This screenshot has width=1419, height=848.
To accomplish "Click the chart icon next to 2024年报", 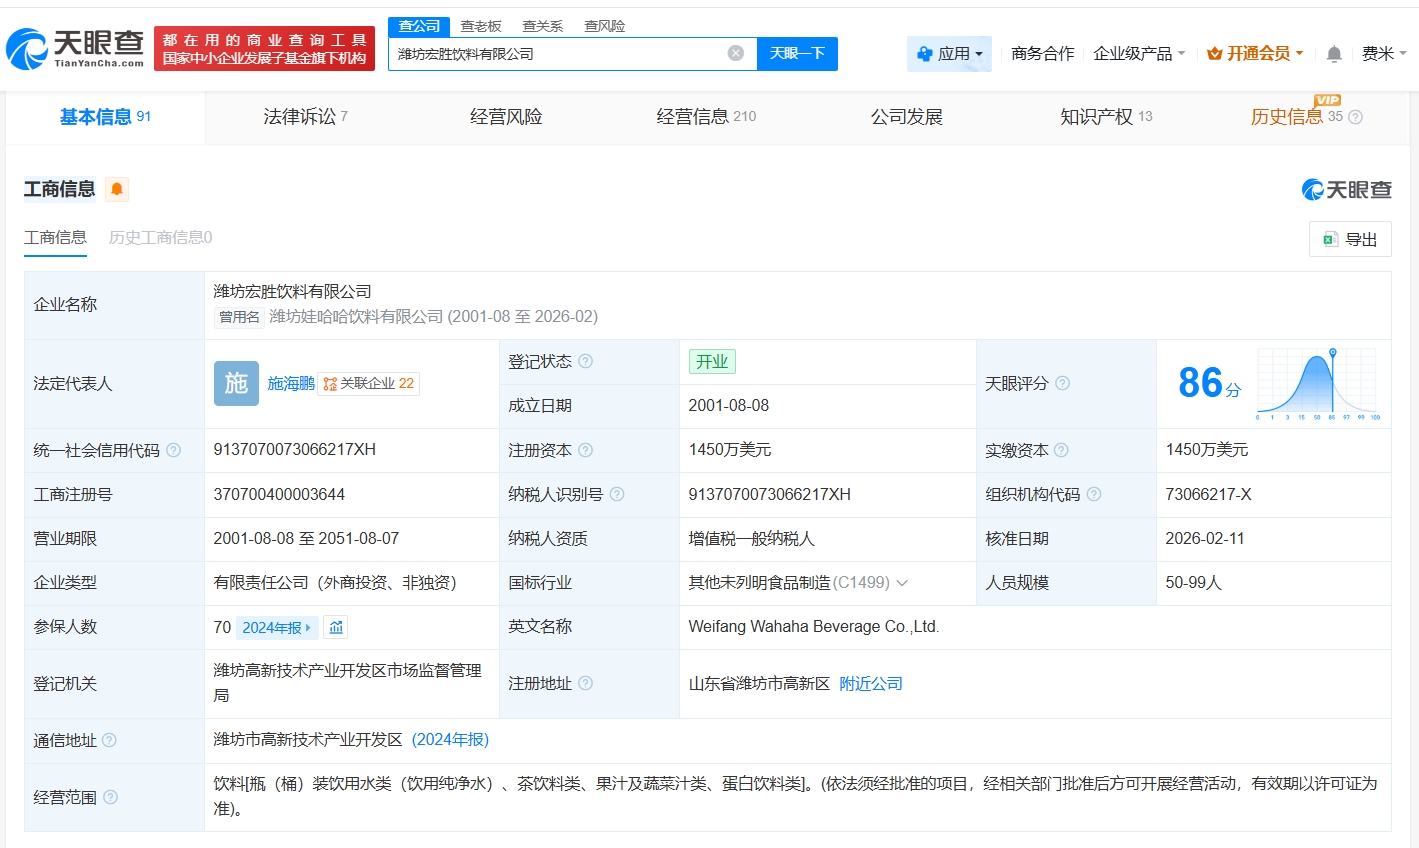I will 336,627.
